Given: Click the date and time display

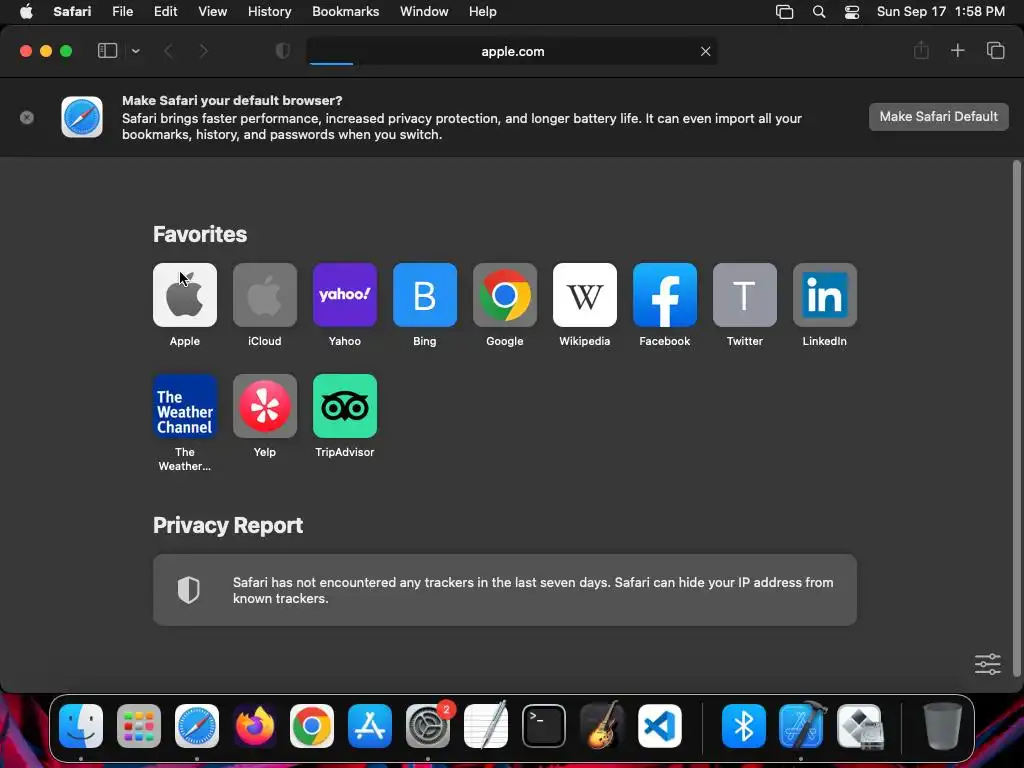Looking at the screenshot, I should click(940, 12).
